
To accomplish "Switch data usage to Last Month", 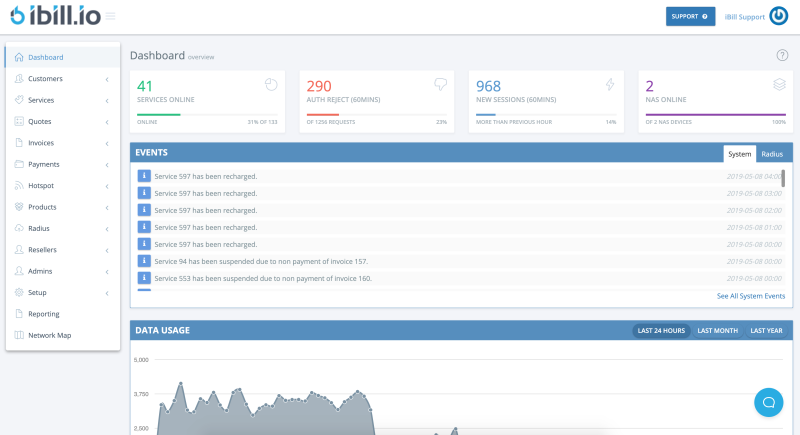I will [x=717, y=330].
